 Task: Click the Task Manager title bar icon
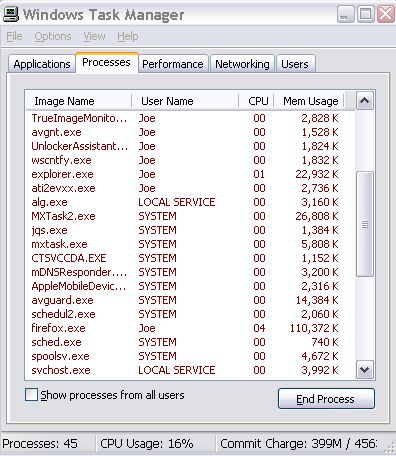pyautogui.click(x=10, y=14)
